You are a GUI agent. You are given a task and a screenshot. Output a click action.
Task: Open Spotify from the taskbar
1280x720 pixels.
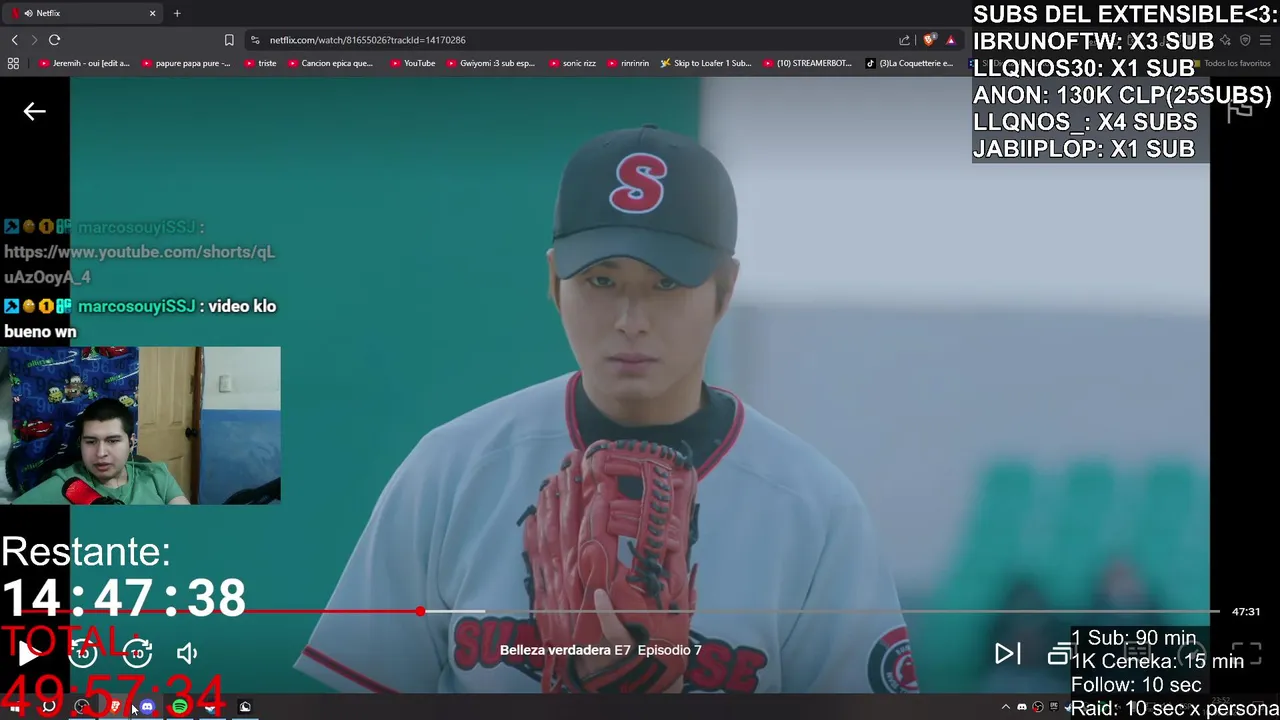180,707
